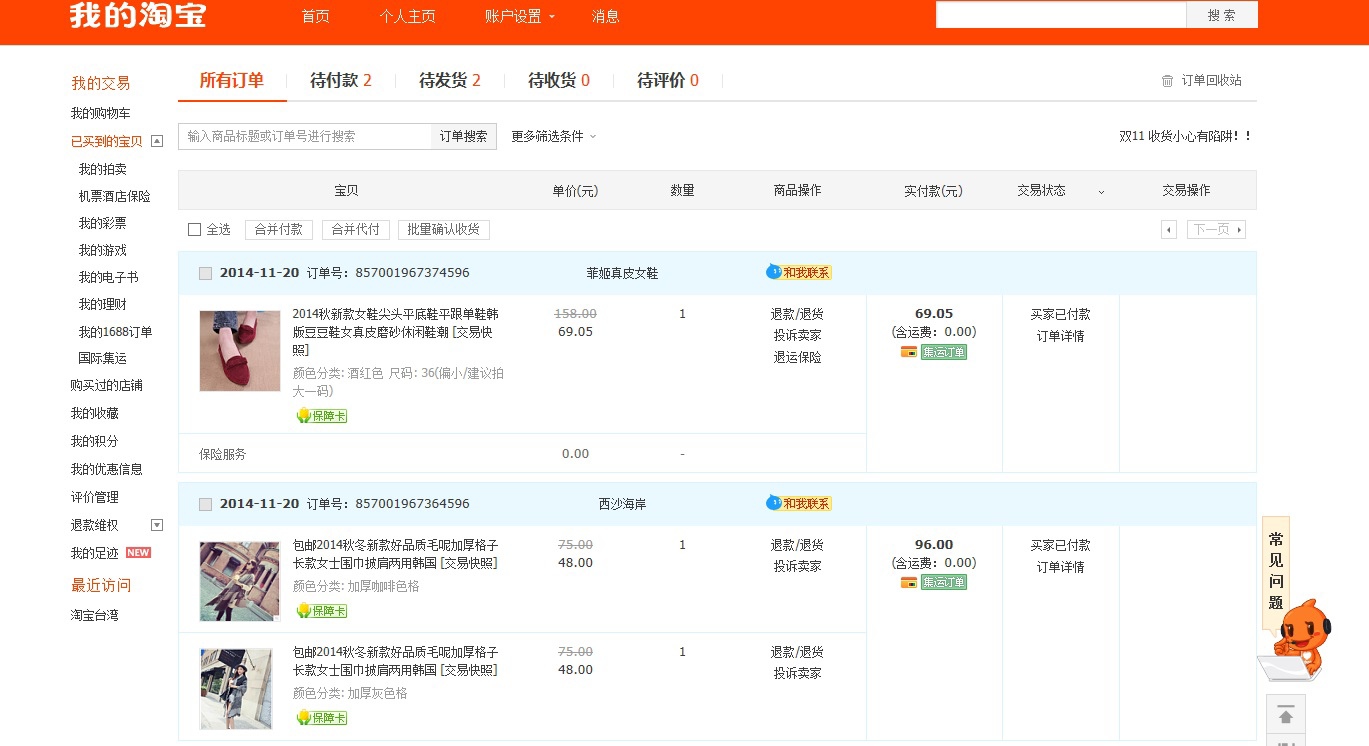Click 退款/退货 for the red shoes item
Screen dimensions: 1369x746
click(x=797, y=314)
